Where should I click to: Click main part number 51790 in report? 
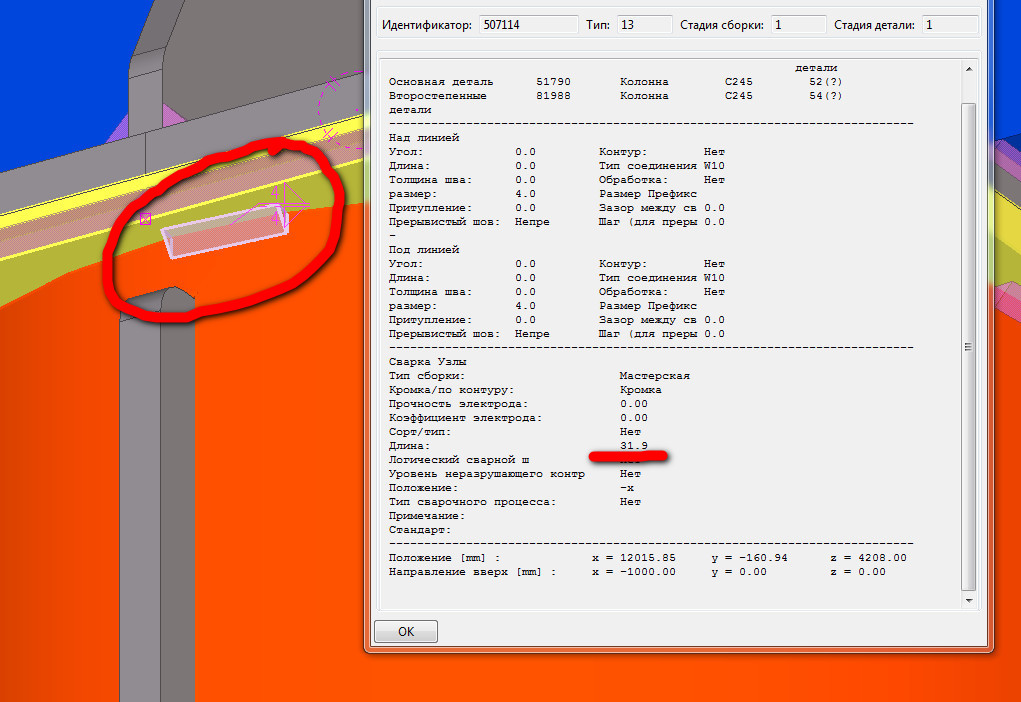[x=553, y=82]
